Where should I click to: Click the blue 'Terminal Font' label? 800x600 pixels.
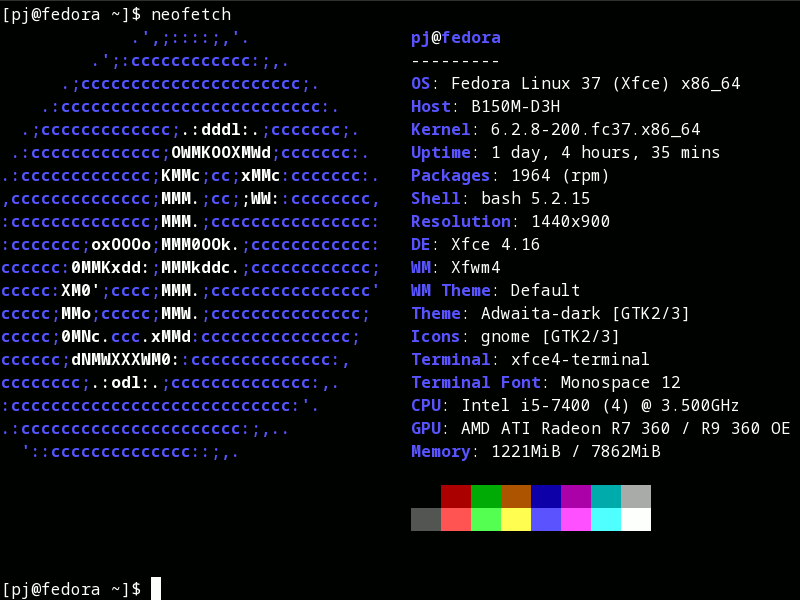pyautogui.click(x=476, y=383)
